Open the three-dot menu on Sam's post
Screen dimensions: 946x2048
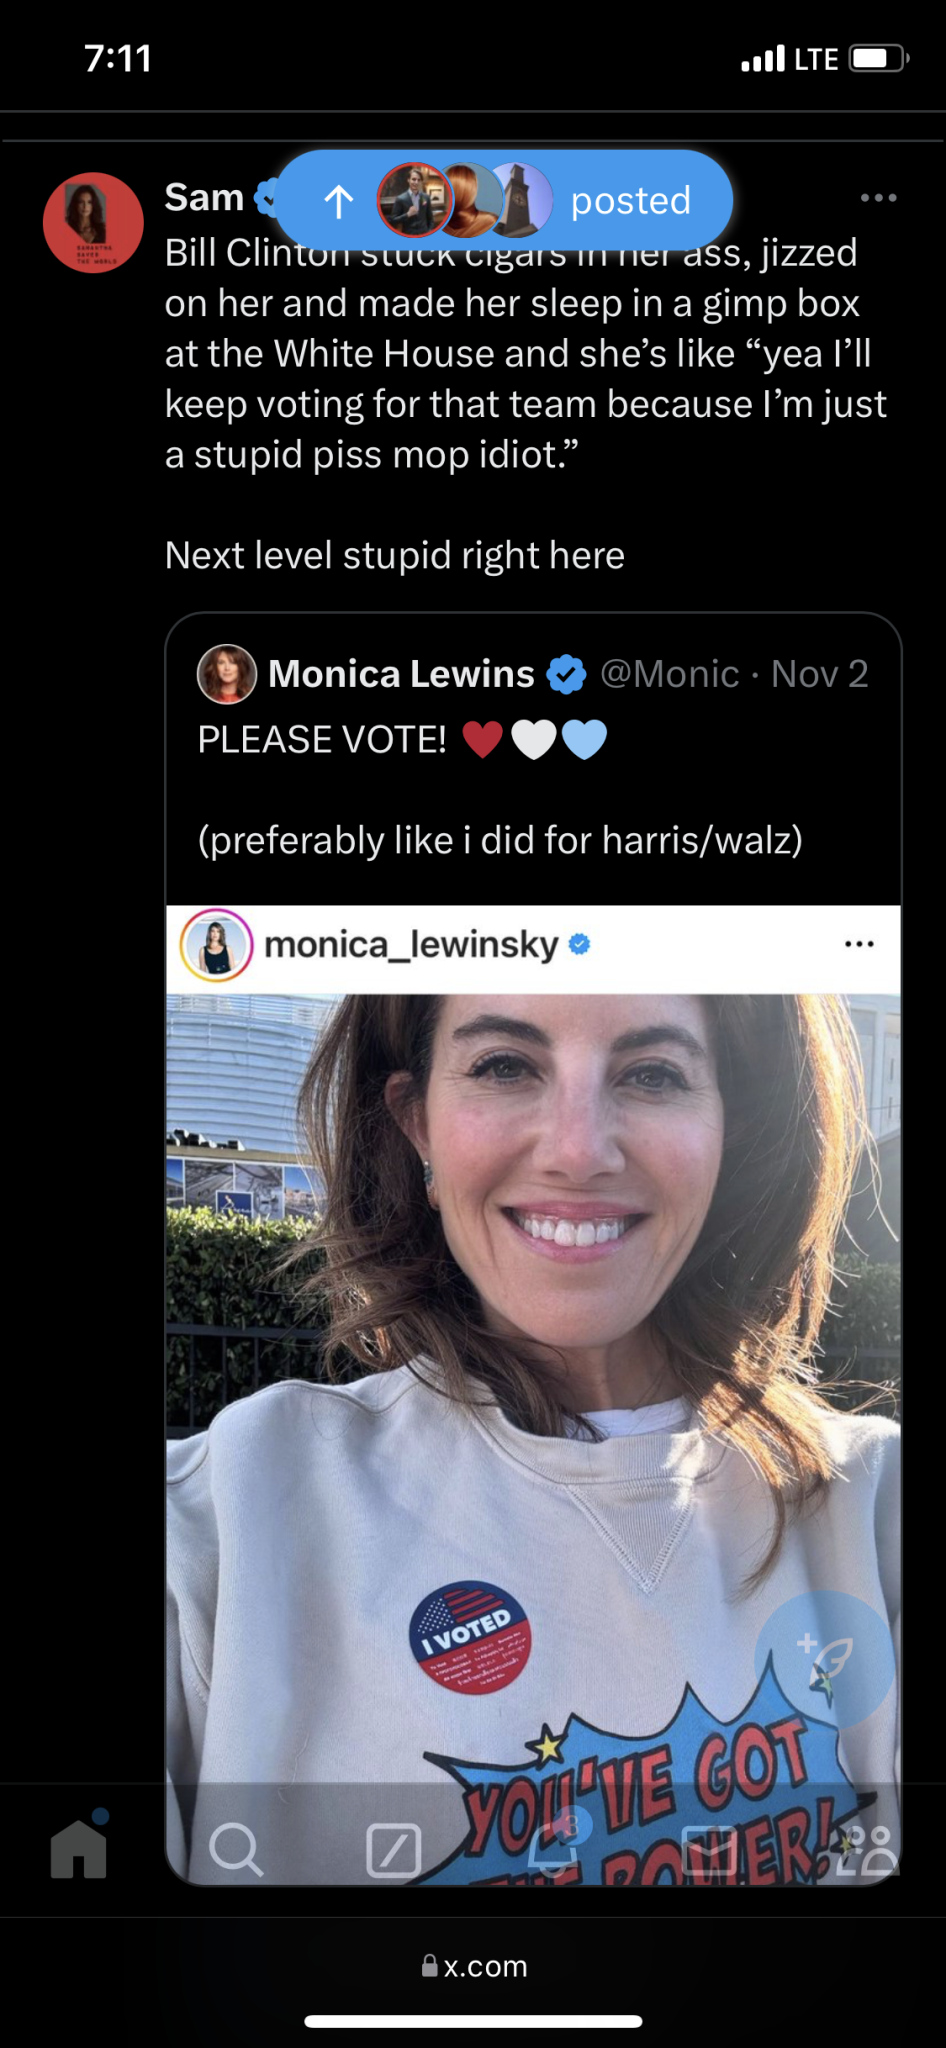pos(878,198)
